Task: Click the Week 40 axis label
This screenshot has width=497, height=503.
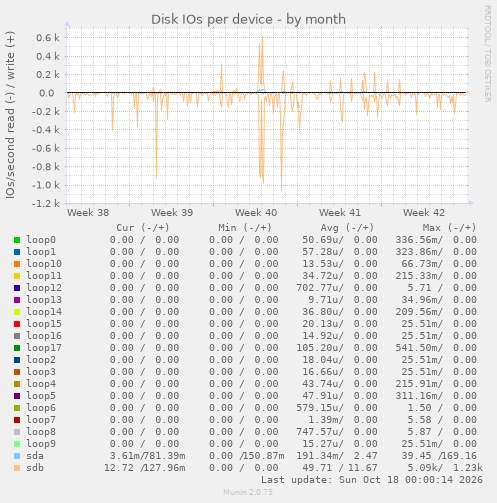Action: pos(256,213)
